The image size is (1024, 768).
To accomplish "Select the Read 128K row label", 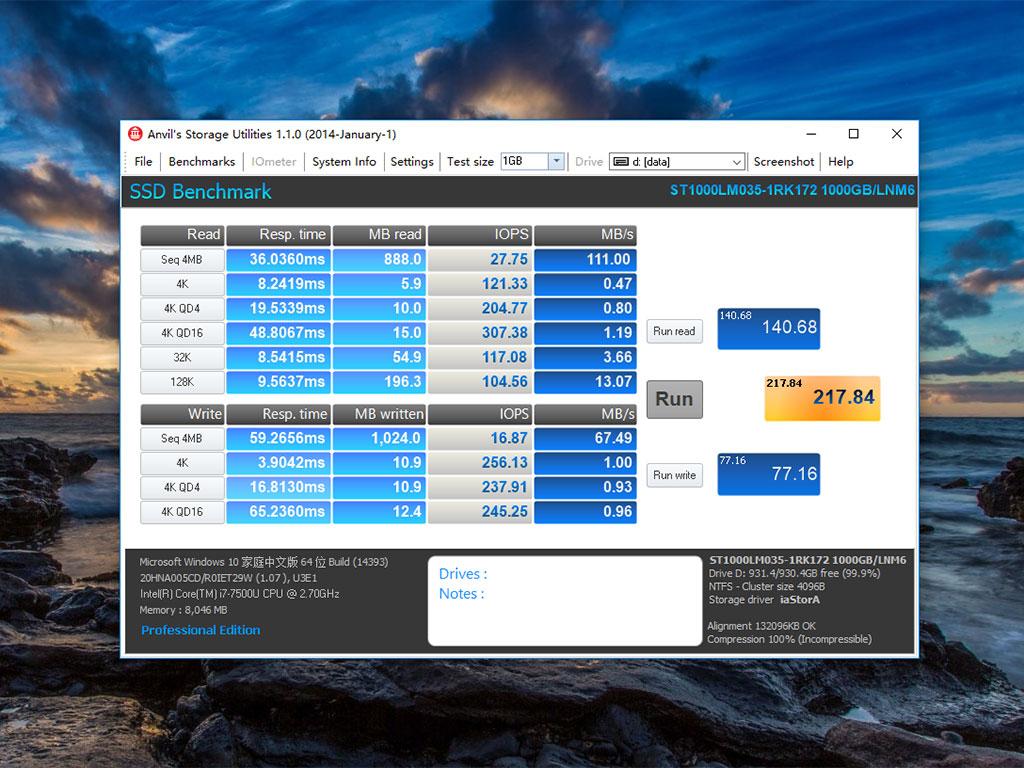I will [x=182, y=382].
